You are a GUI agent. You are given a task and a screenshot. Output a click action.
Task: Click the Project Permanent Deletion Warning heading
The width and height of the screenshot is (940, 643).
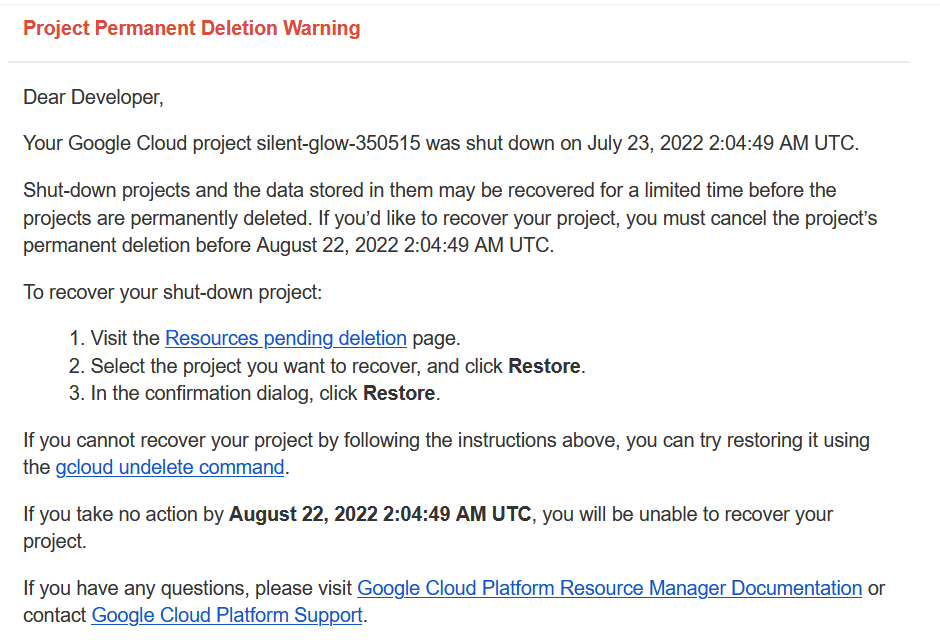point(192,28)
